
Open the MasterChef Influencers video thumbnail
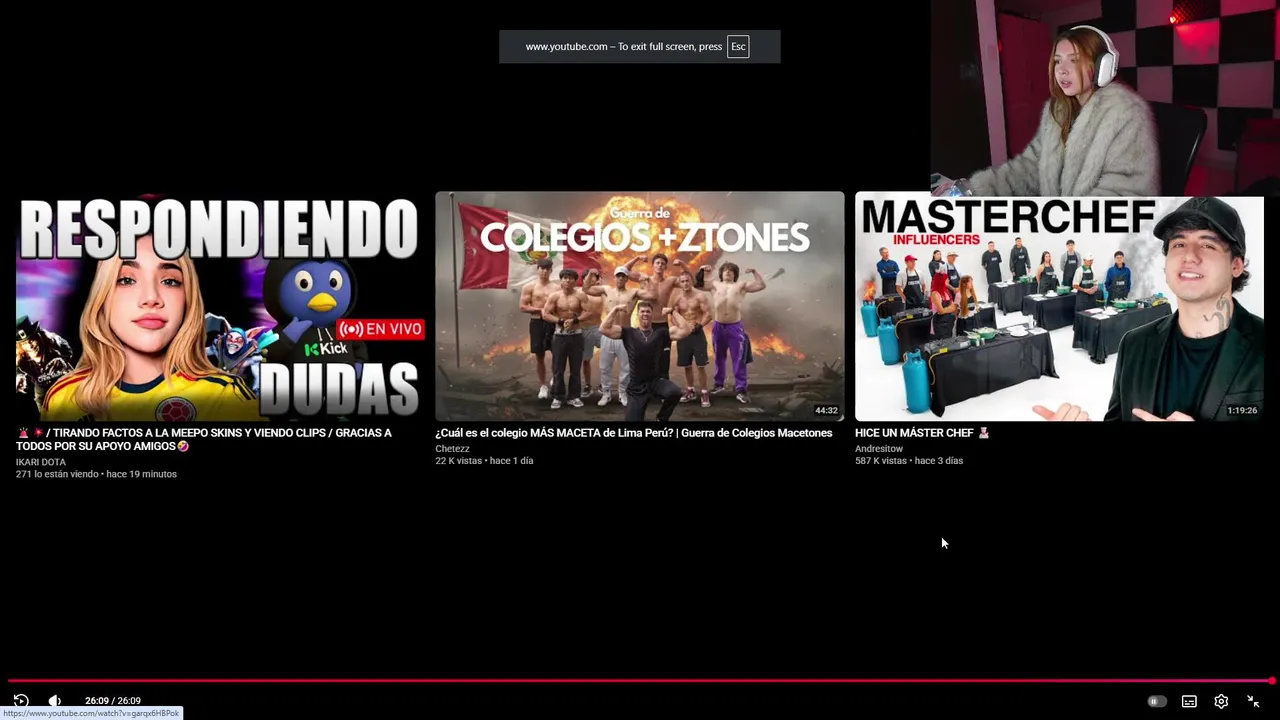tap(1059, 306)
